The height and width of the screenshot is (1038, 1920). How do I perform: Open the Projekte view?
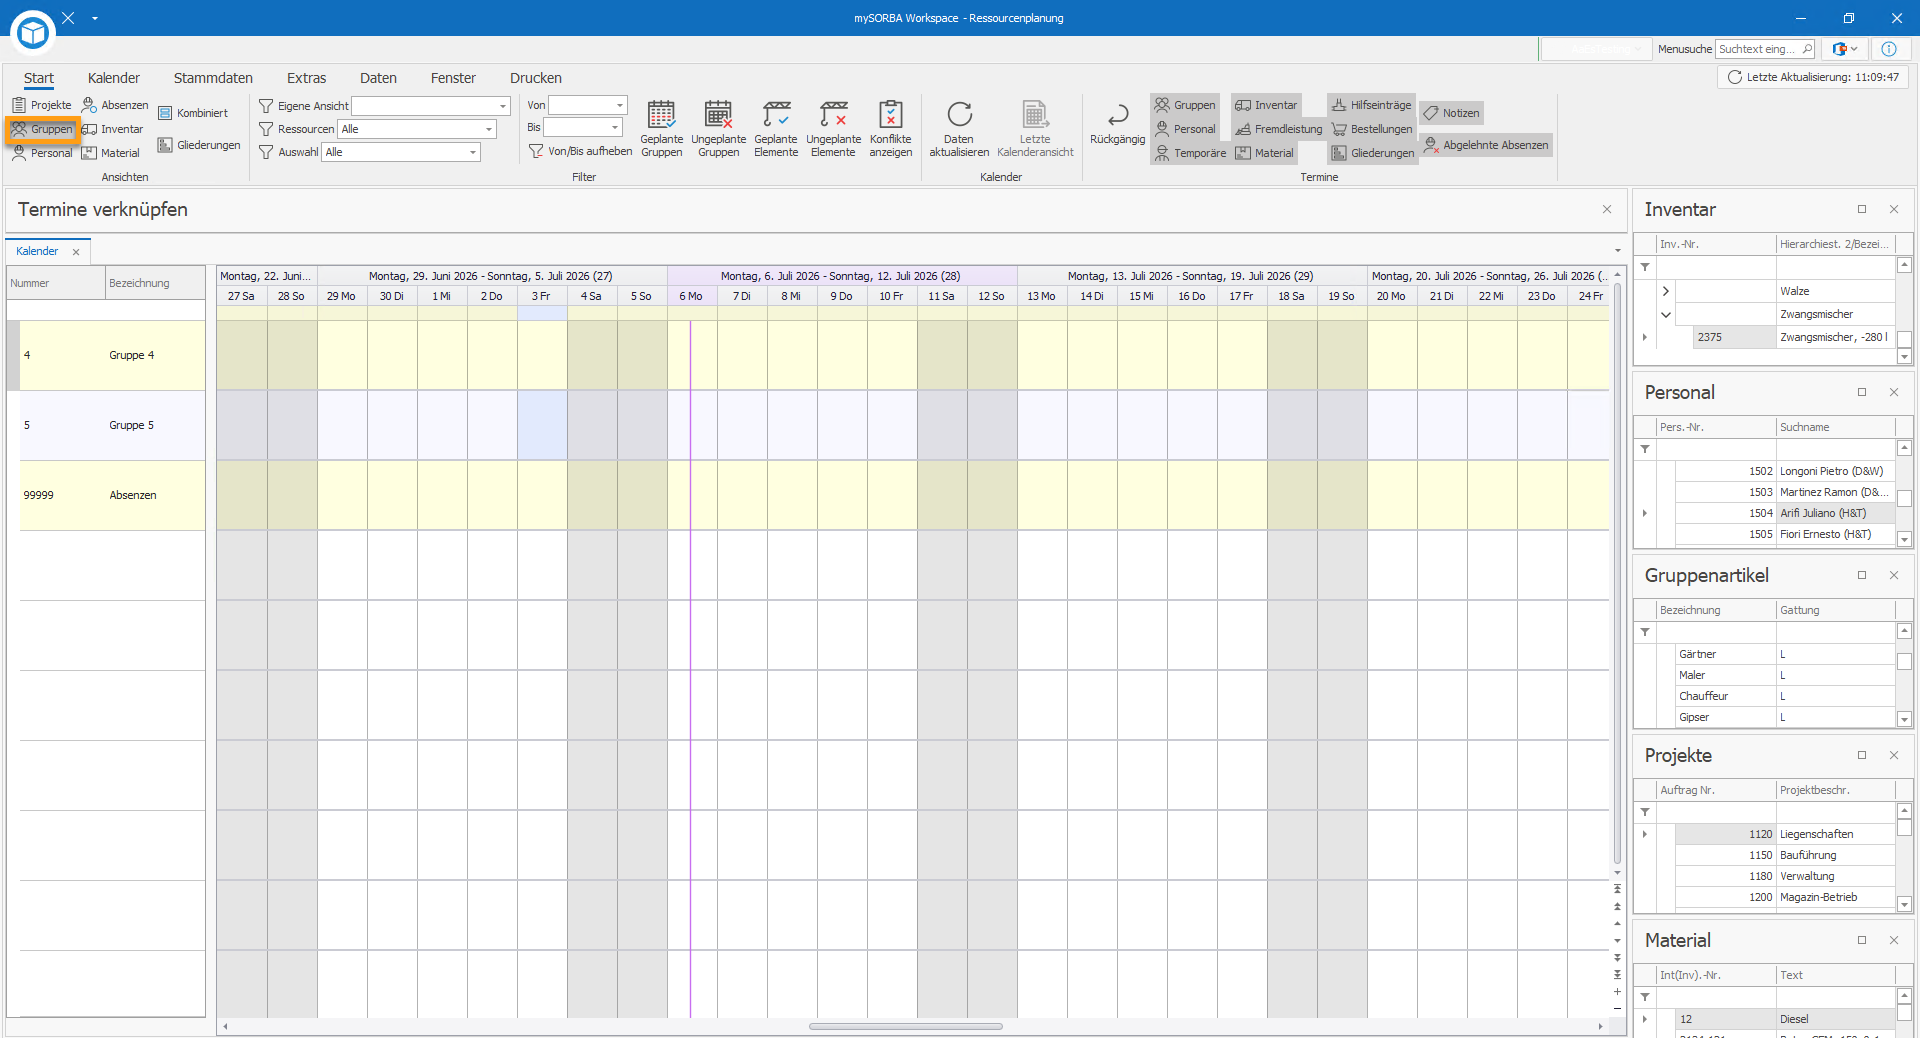42,105
